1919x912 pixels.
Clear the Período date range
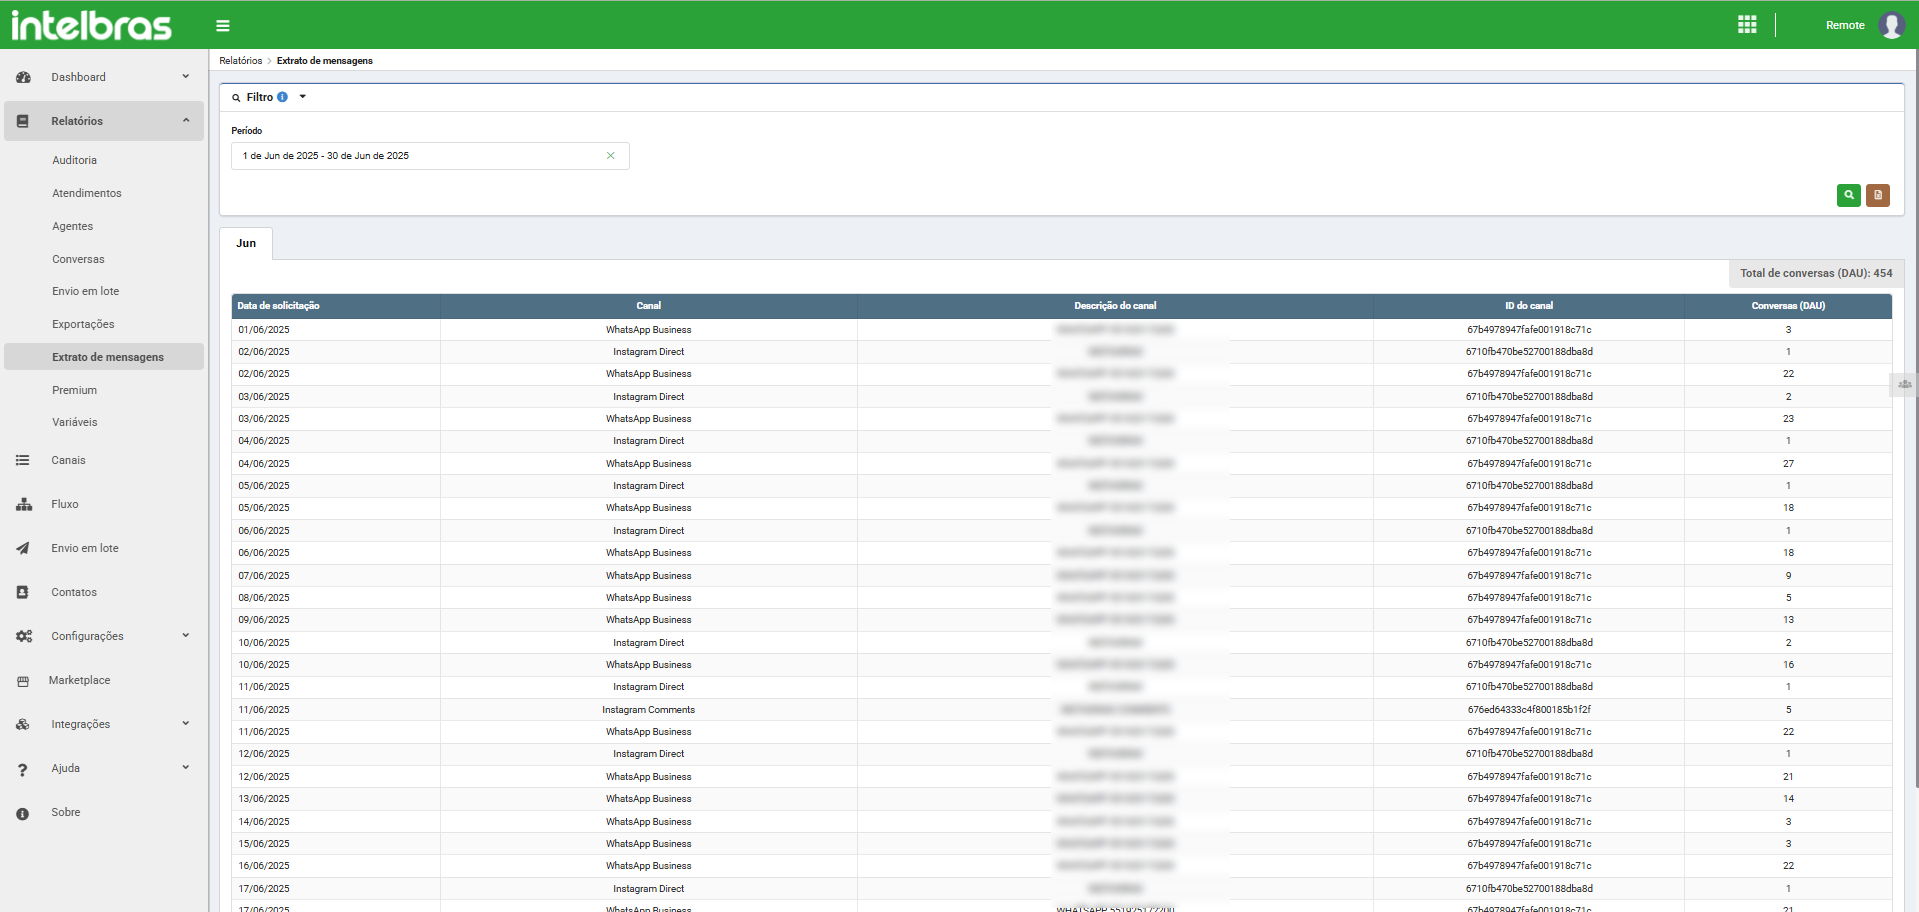(x=610, y=156)
